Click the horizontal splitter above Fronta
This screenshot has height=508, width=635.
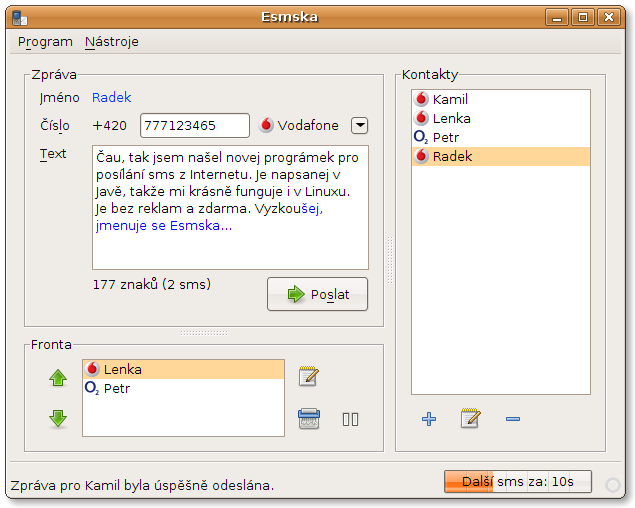[x=204, y=333]
